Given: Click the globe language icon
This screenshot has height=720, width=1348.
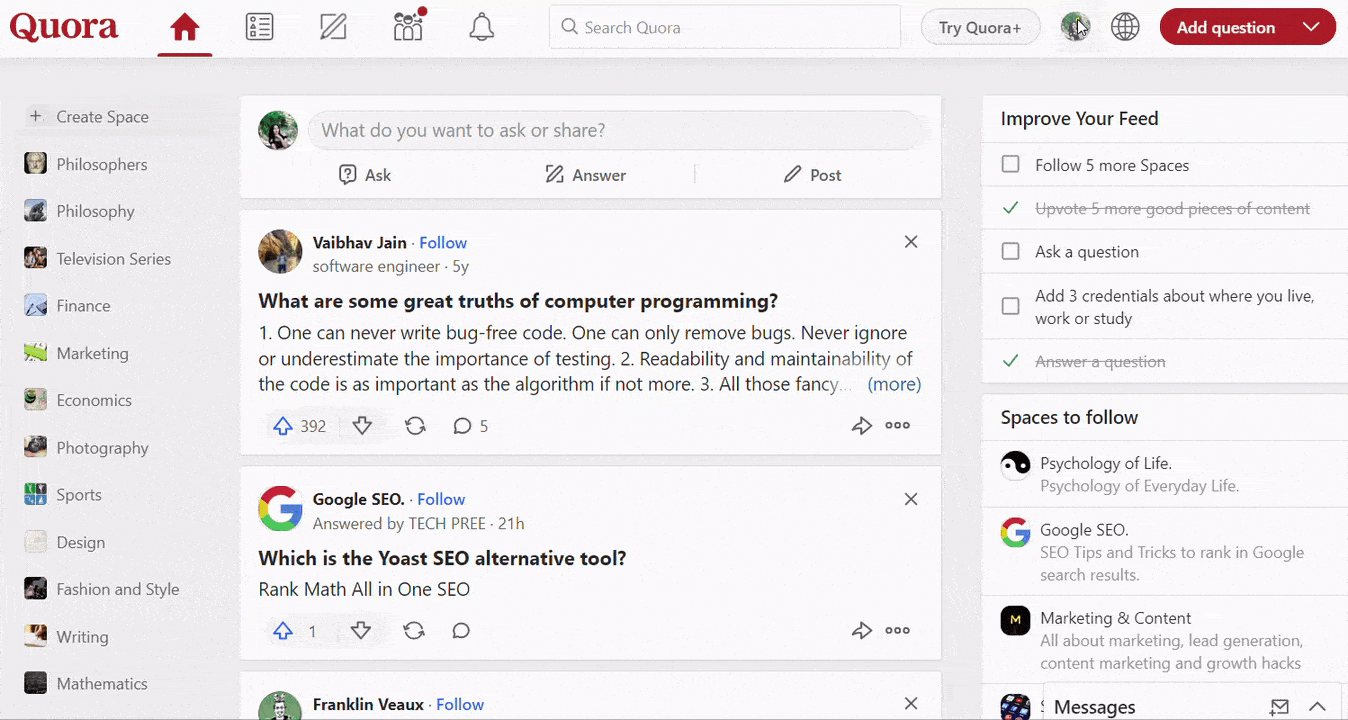Looking at the screenshot, I should pos(1125,27).
